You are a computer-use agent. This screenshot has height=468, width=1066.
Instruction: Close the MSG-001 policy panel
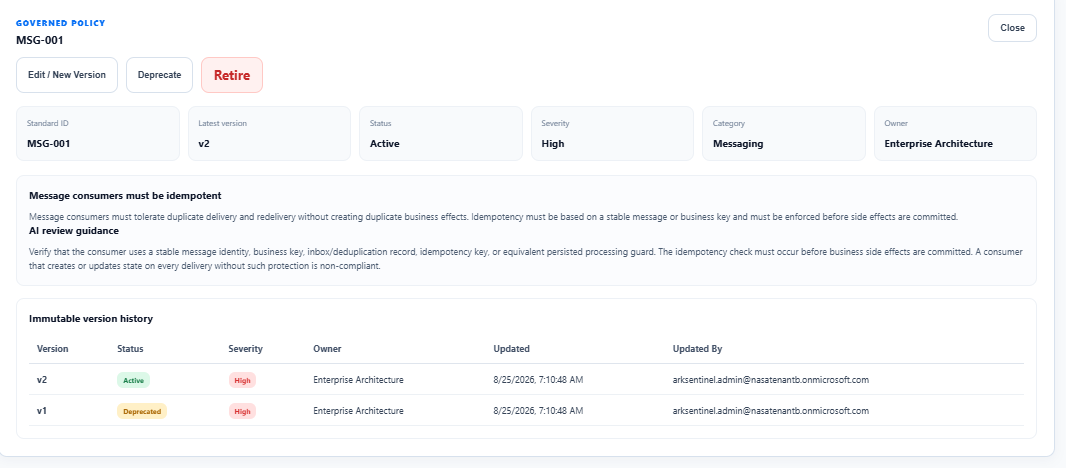1012,28
